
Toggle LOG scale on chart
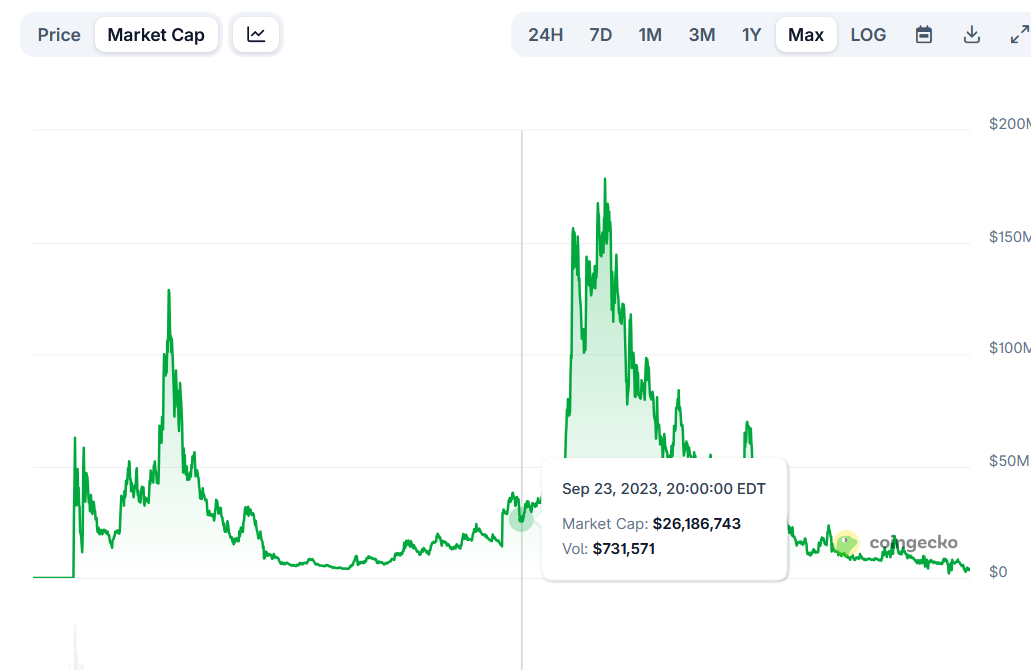tap(868, 35)
